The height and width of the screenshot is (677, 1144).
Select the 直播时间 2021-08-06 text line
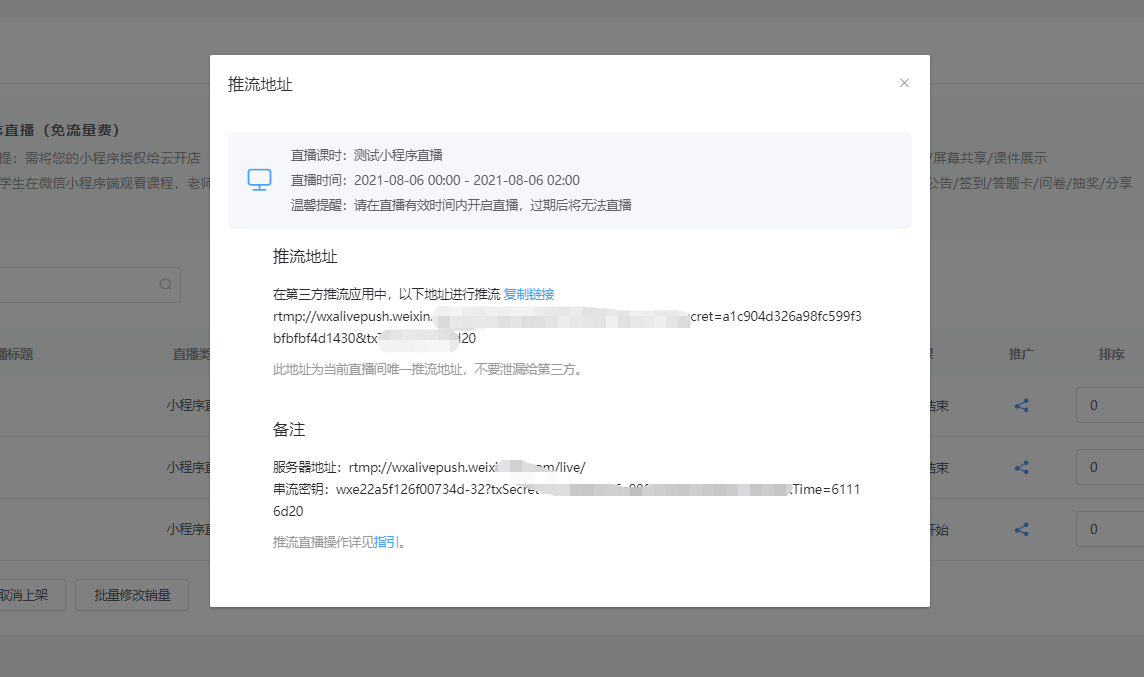435,180
